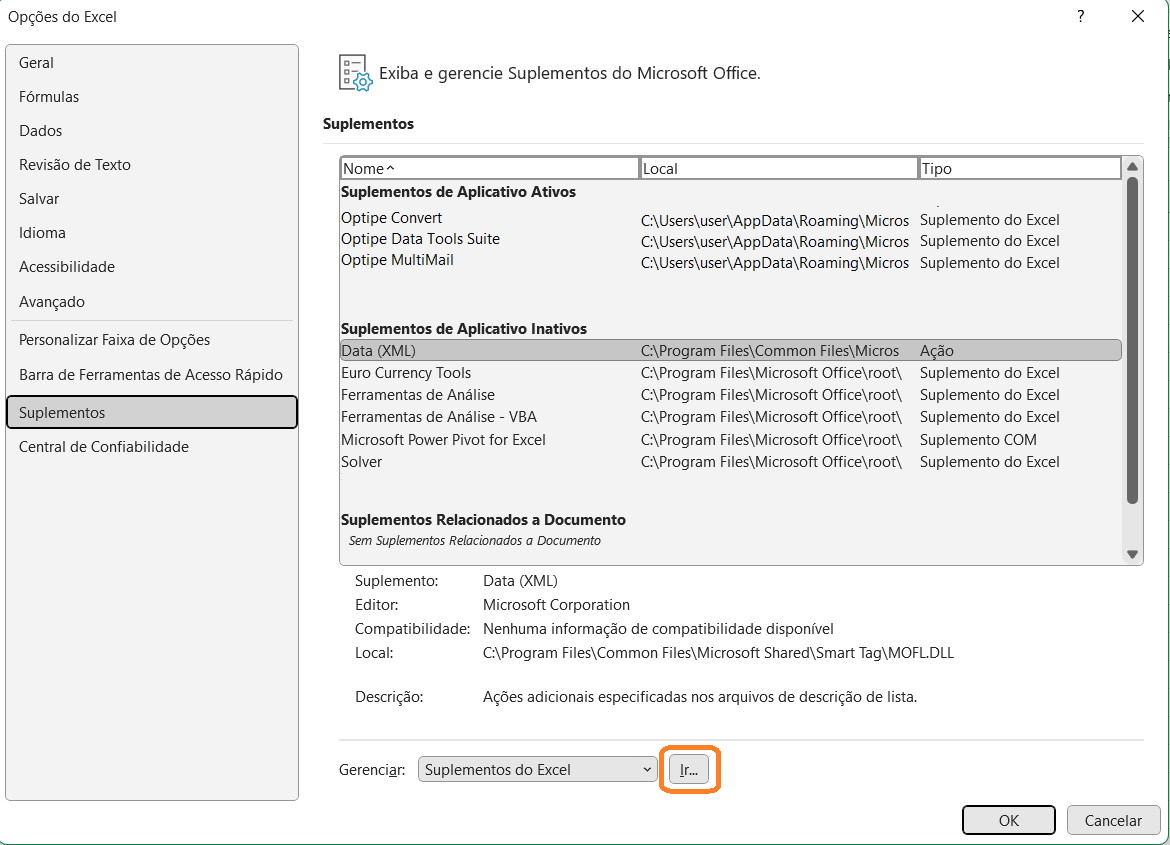Select the Ferramentas de Análise row

point(731,395)
